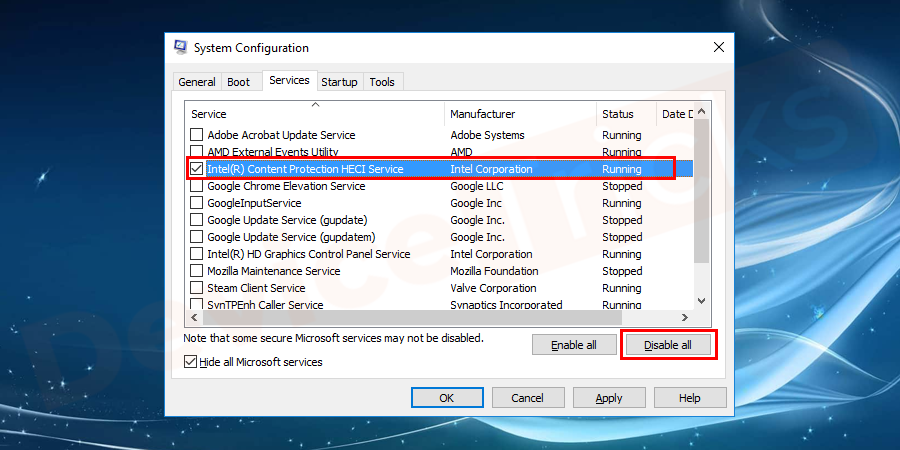Check the Google Update Service (gupdate) checkbox
The height and width of the screenshot is (450, 900).
click(x=197, y=220)
